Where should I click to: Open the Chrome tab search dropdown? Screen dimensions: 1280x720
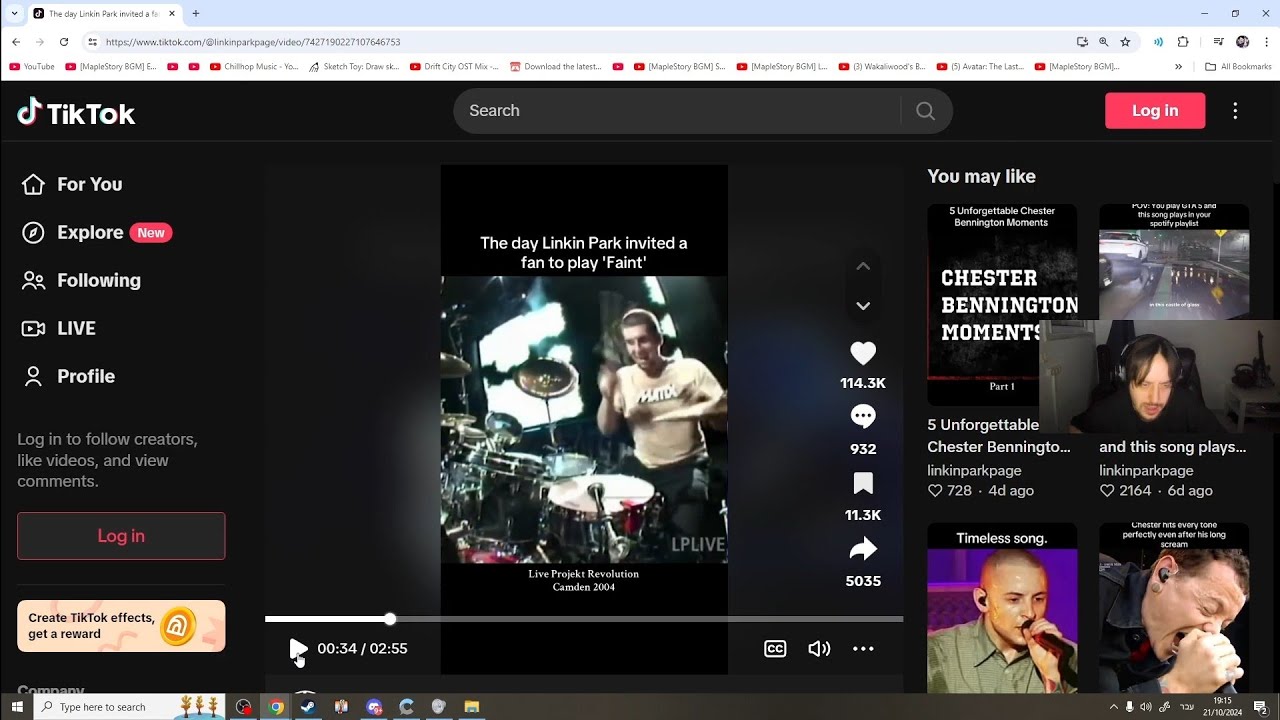click(14, 14)
